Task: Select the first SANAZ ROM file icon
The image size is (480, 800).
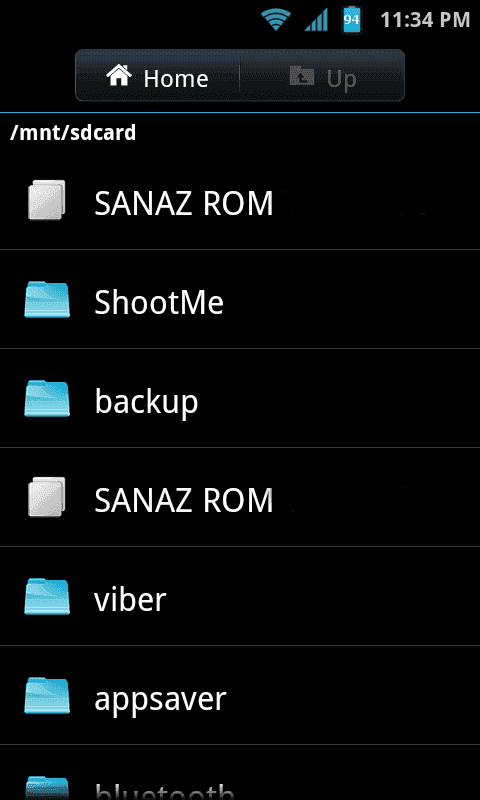Action: pos(46,200)
